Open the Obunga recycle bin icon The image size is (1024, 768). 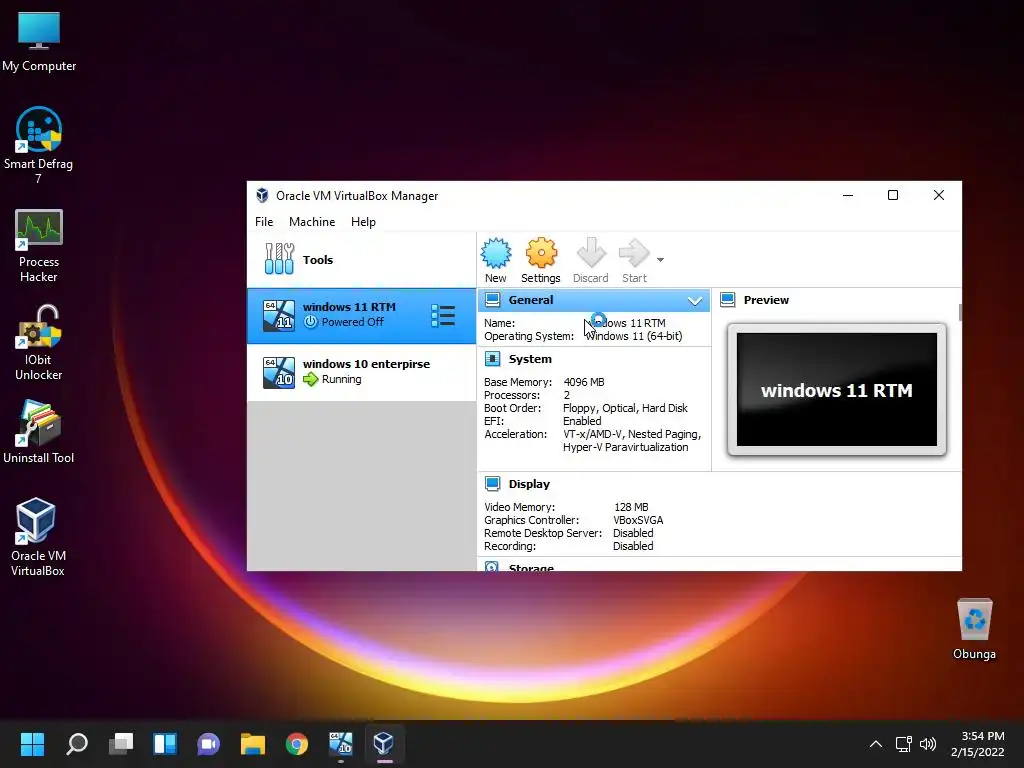point(974,629)
